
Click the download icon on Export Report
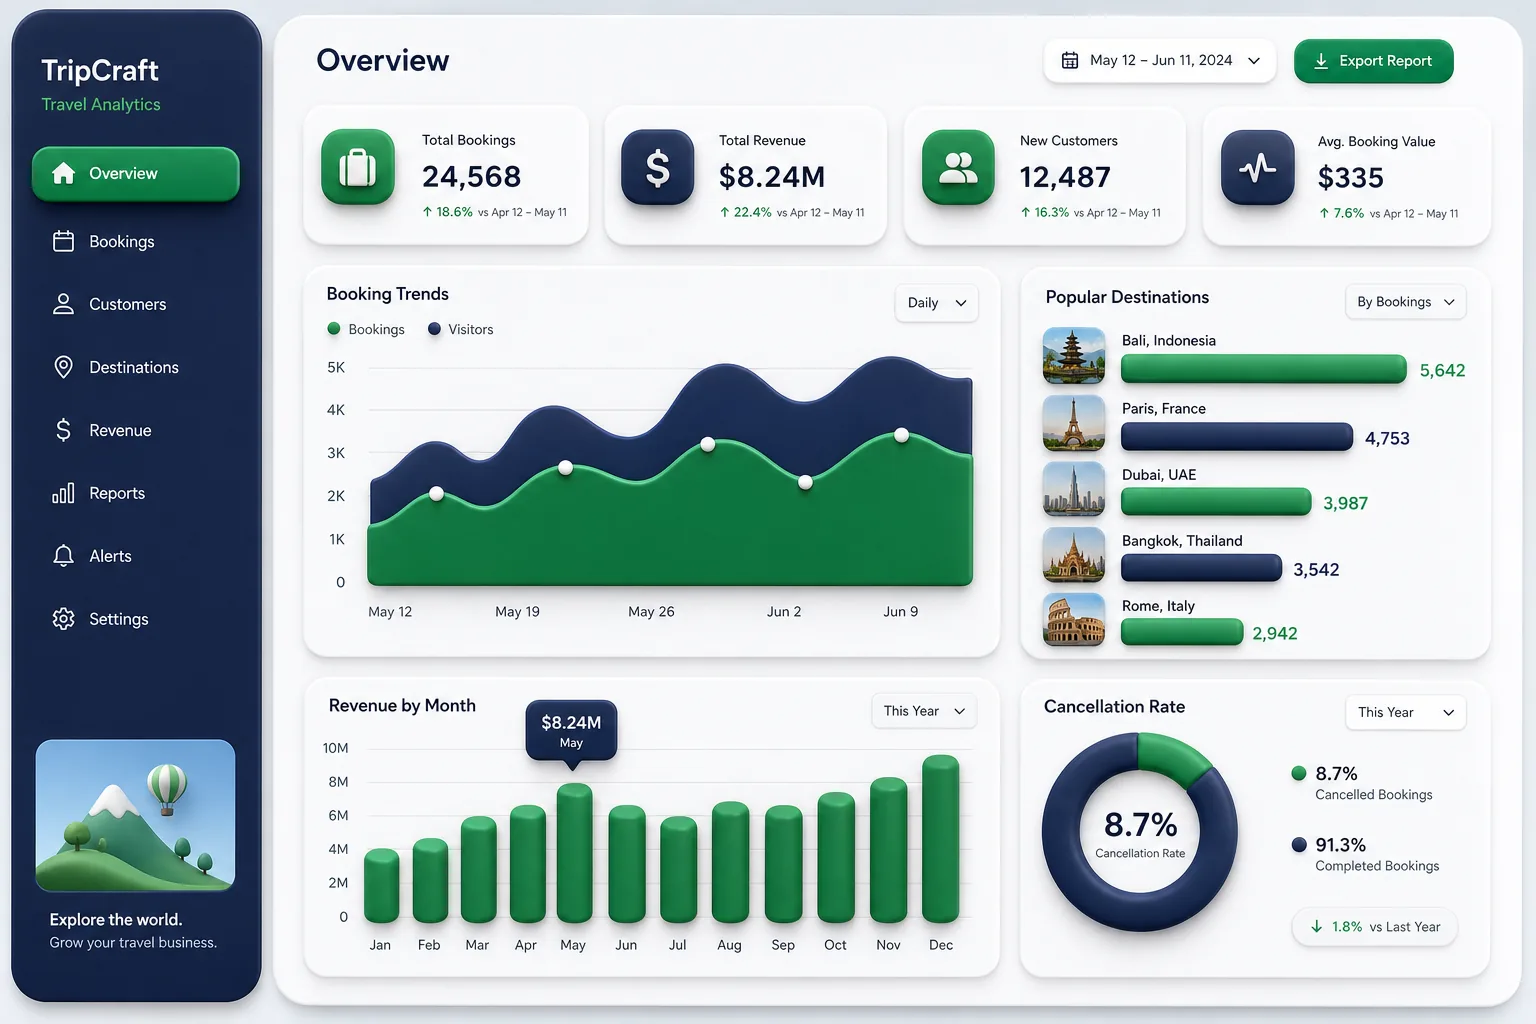coord(1321,61)
